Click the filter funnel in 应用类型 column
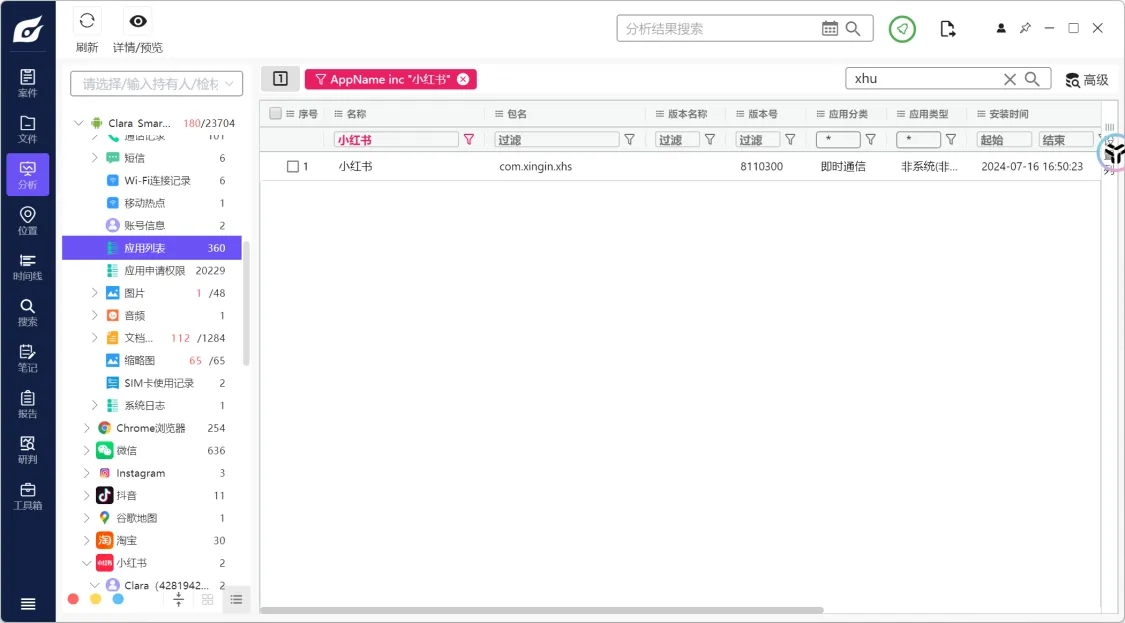 tap(951, 139)
